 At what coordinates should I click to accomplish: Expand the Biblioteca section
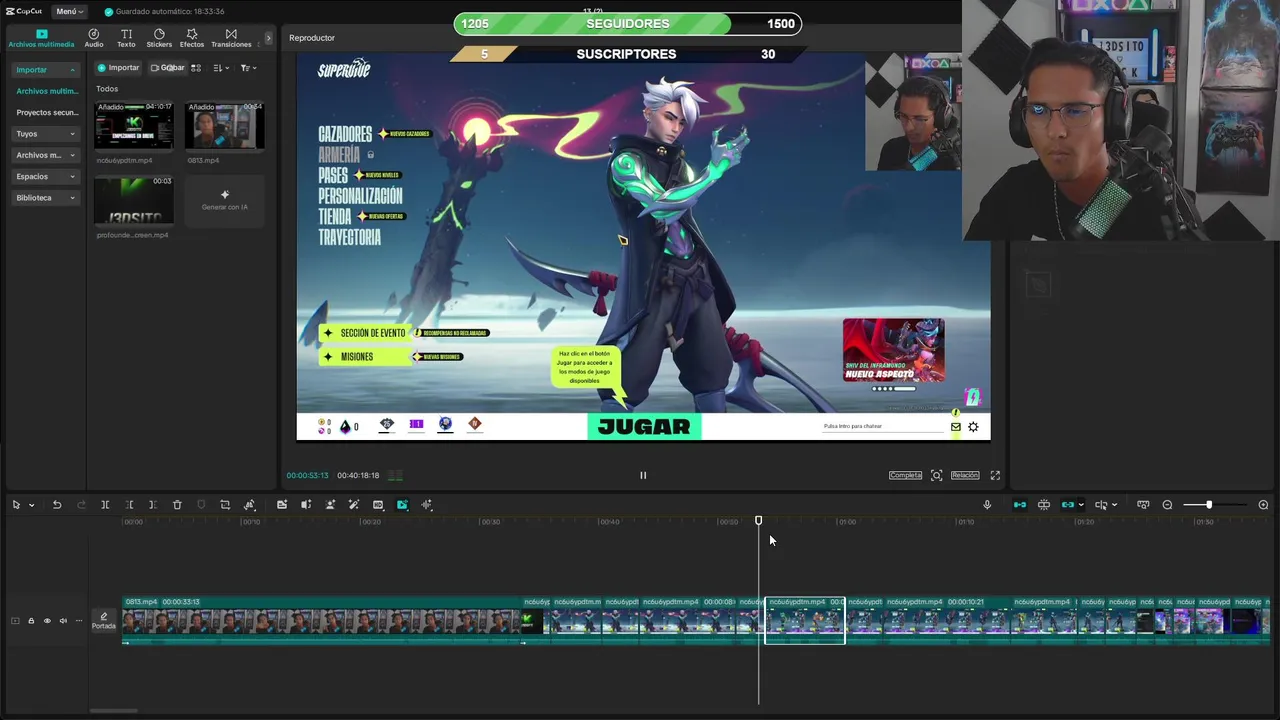coord(45,198)
